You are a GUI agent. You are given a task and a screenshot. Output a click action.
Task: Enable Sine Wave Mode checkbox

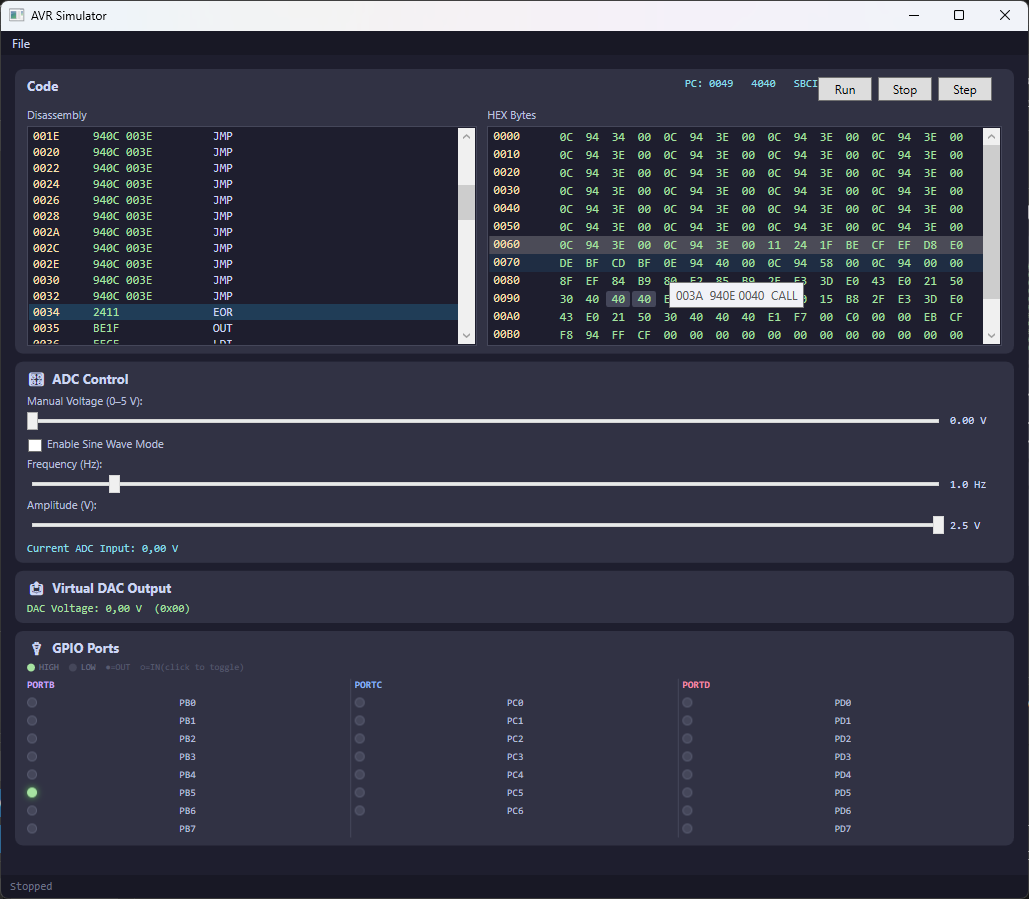(x=35, y=445)
